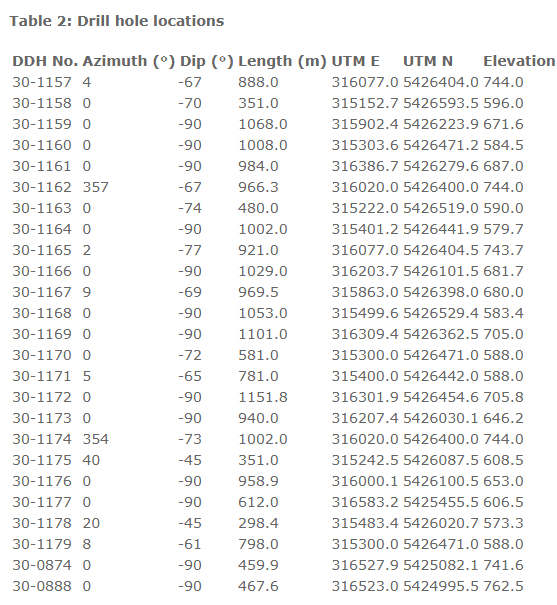Select length value 298.4
This screenshot has width=557, height=605.
point(258,523)
